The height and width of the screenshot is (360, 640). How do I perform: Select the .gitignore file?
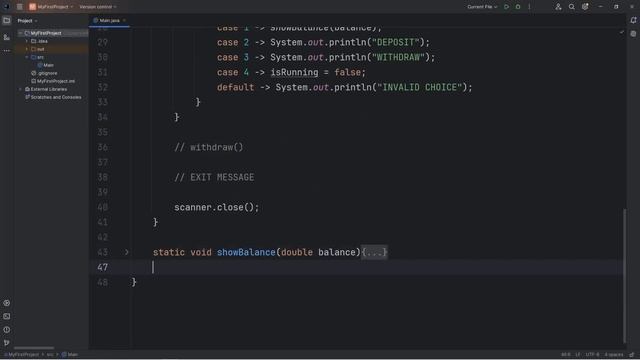[44, 73]
